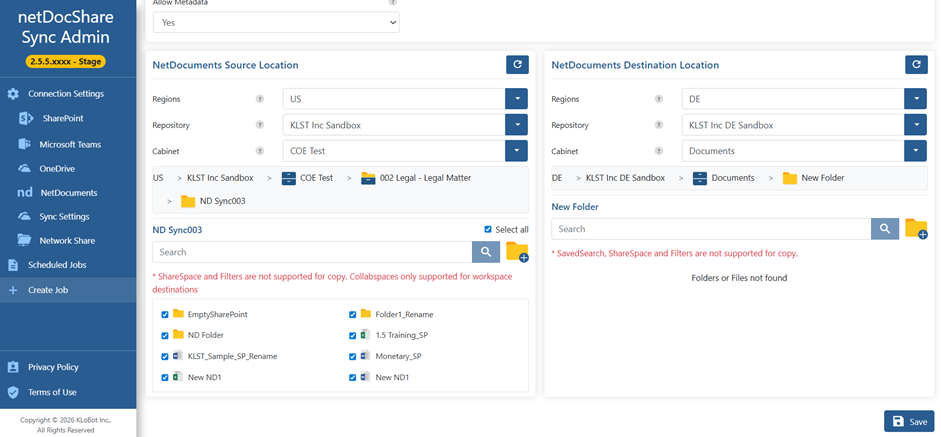Screen dimensions: 941x437
Task: Click the SharePoint icon in sidebar
Action: 26,118
